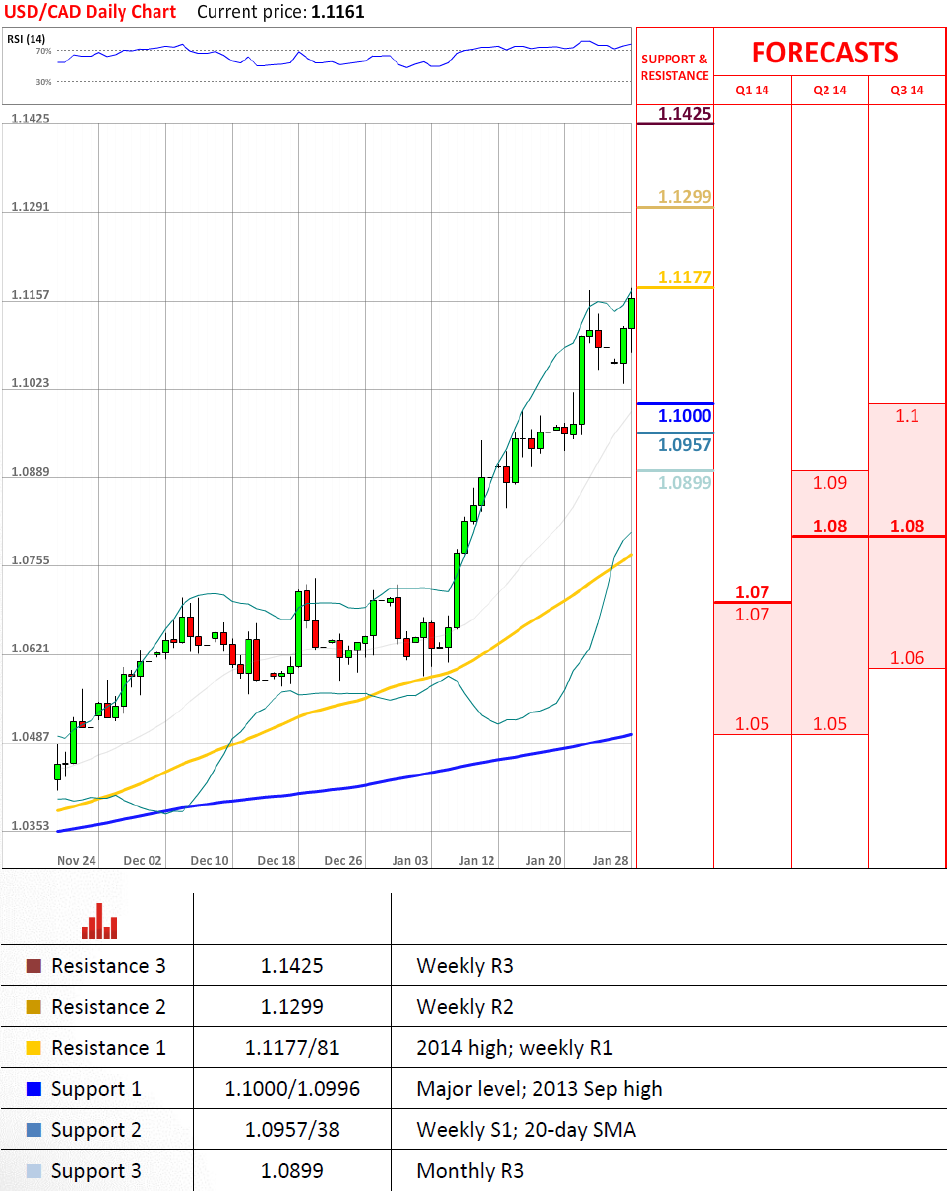Screen dimensions: 949x1191
Task: Select the 1.1000/1.0996 value cell
Action: [292, 1089]
